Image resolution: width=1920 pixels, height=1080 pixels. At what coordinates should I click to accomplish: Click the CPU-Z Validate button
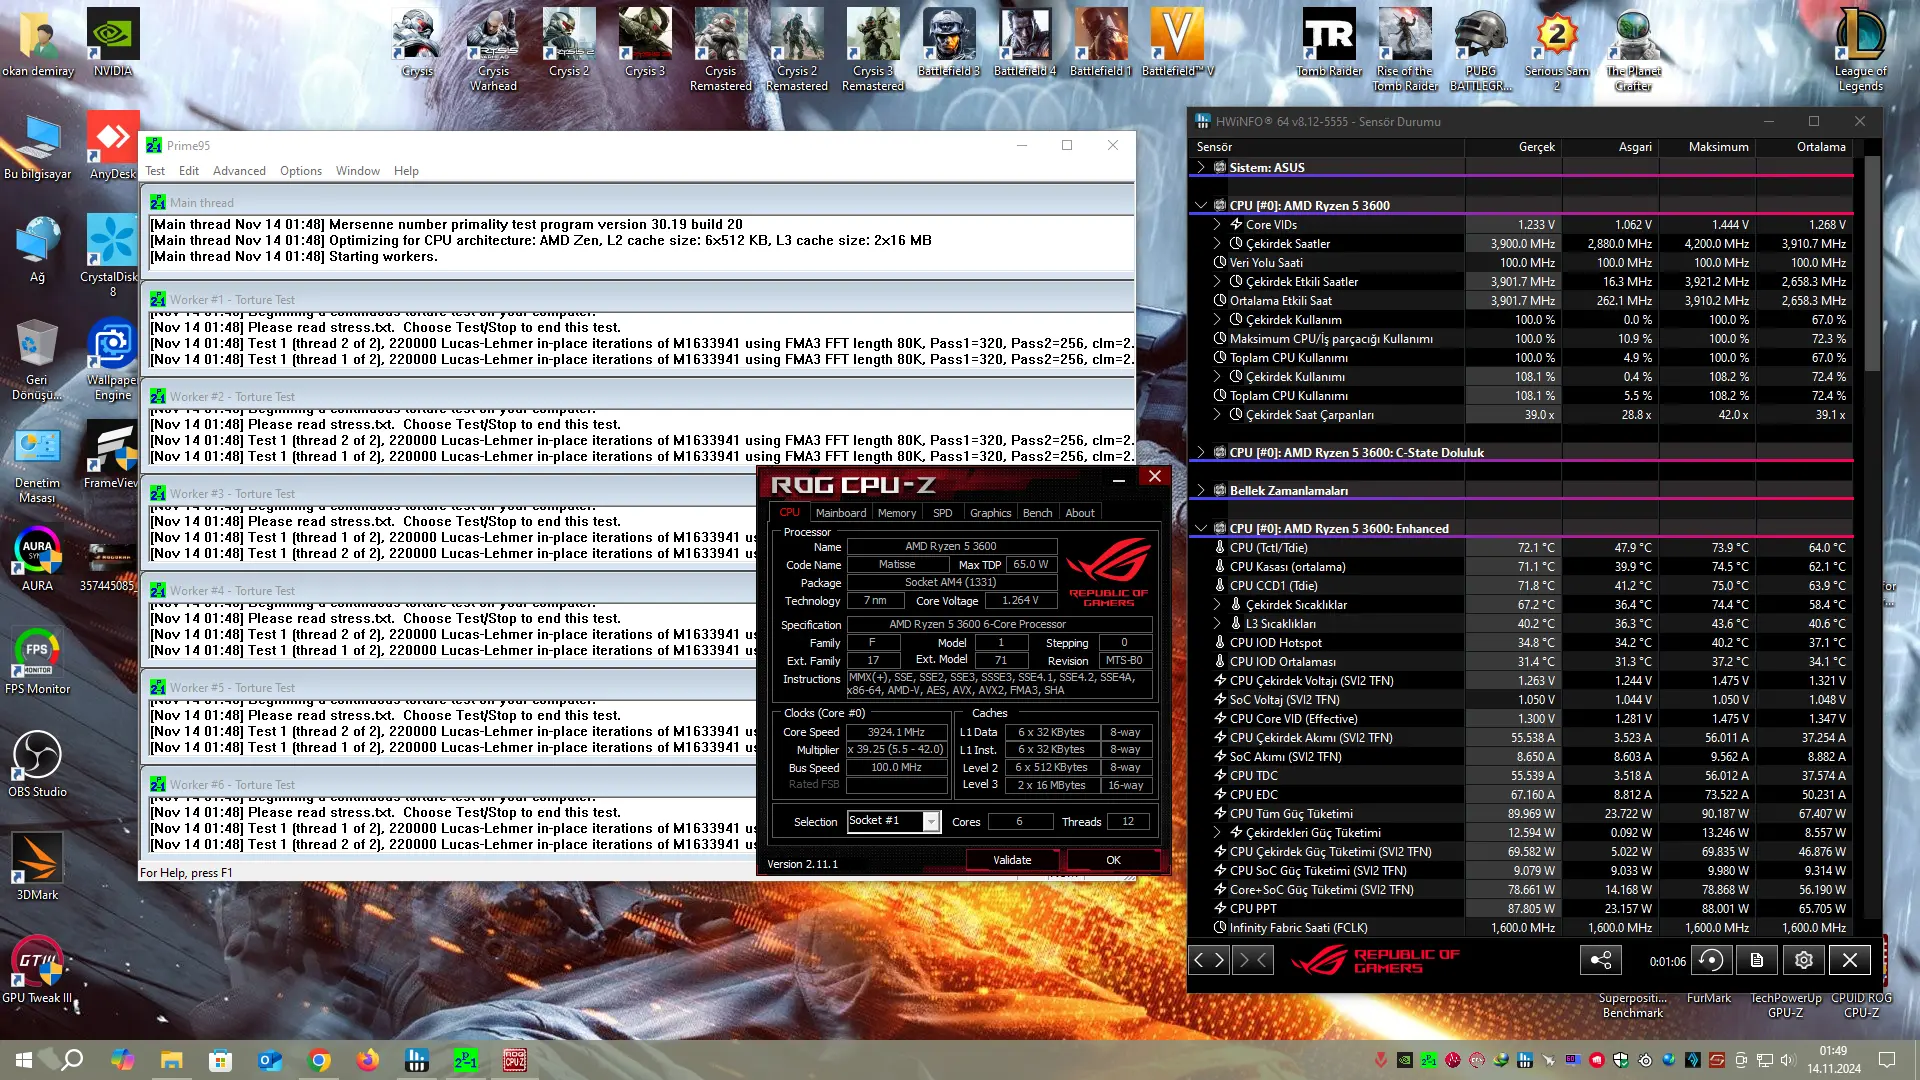[1012, 860]
